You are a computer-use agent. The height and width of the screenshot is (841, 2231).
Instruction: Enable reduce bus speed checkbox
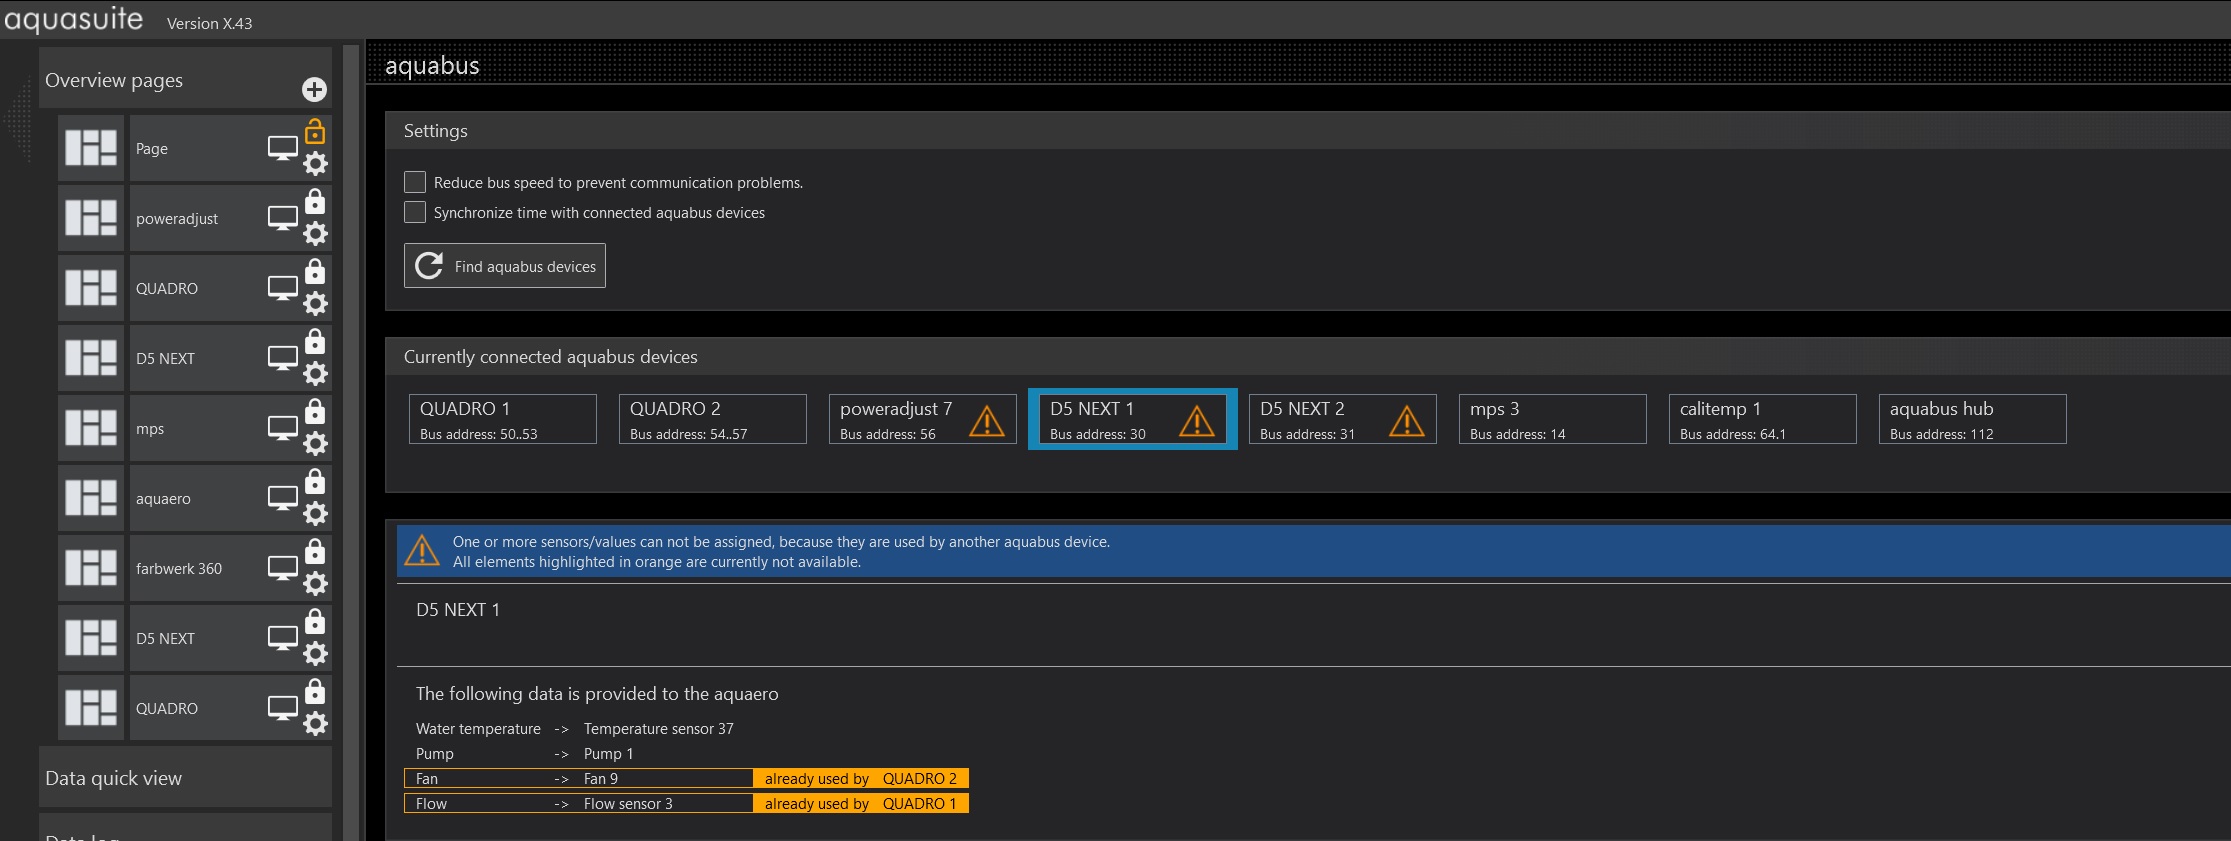[415, 182]
